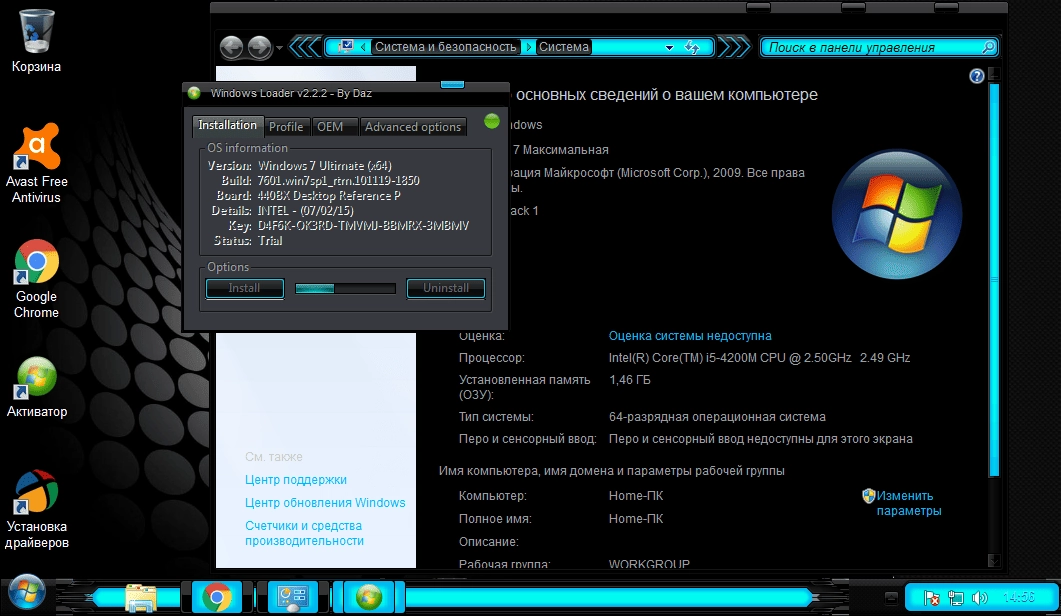Switch to the Profile tab

[x=286, y=127]
